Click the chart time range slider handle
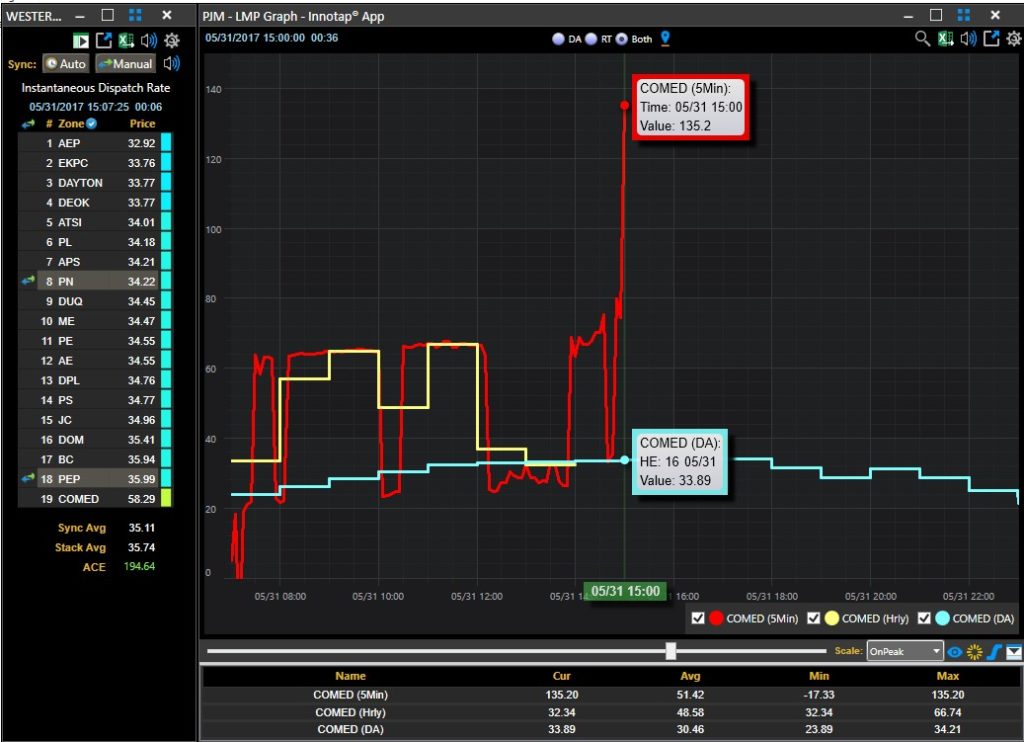Image resolution: width=1024 pixels, height=742 pixels. coord(671,651)
